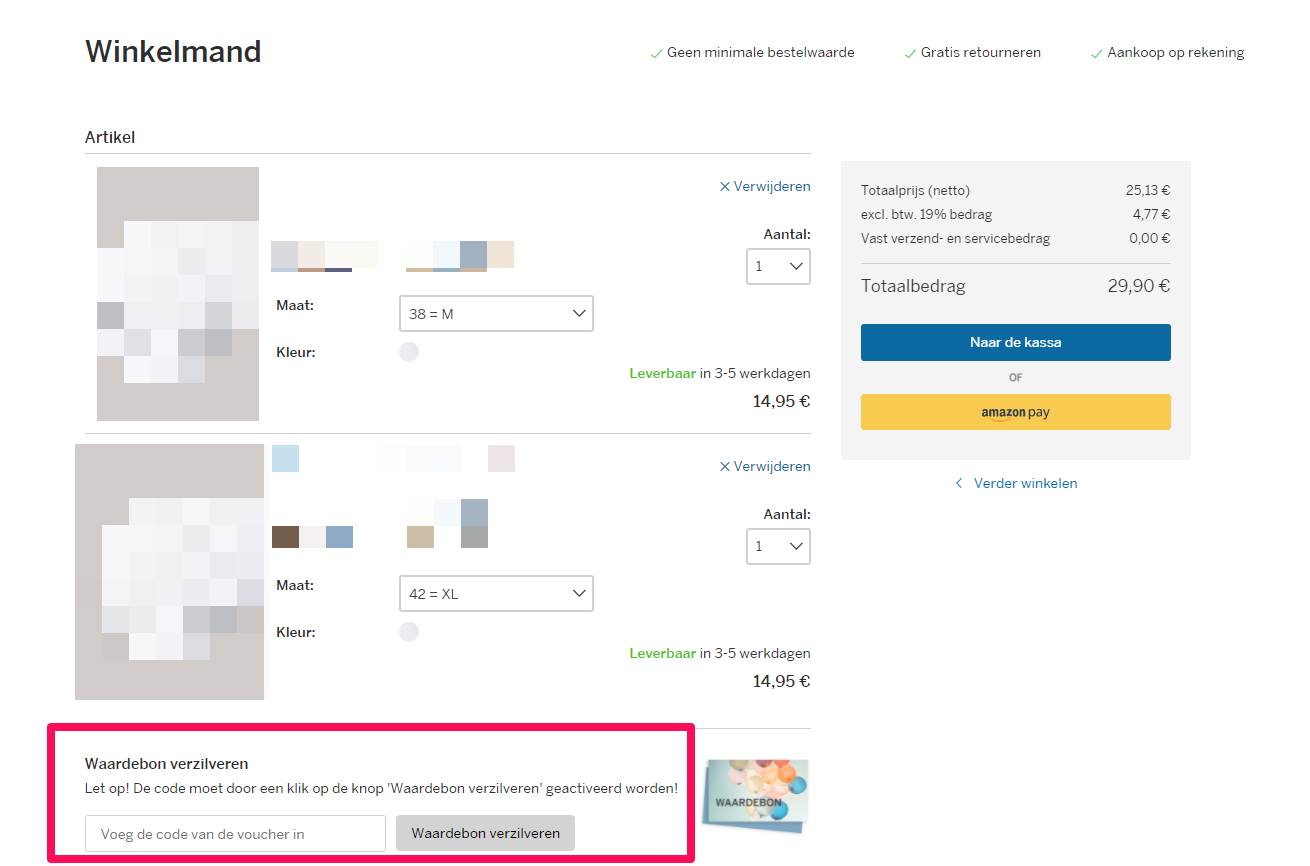Click the Gratis retourneren text
The height and width of the screenshot is (866, 1310).
pyautogui.click(x=981, y=52)
